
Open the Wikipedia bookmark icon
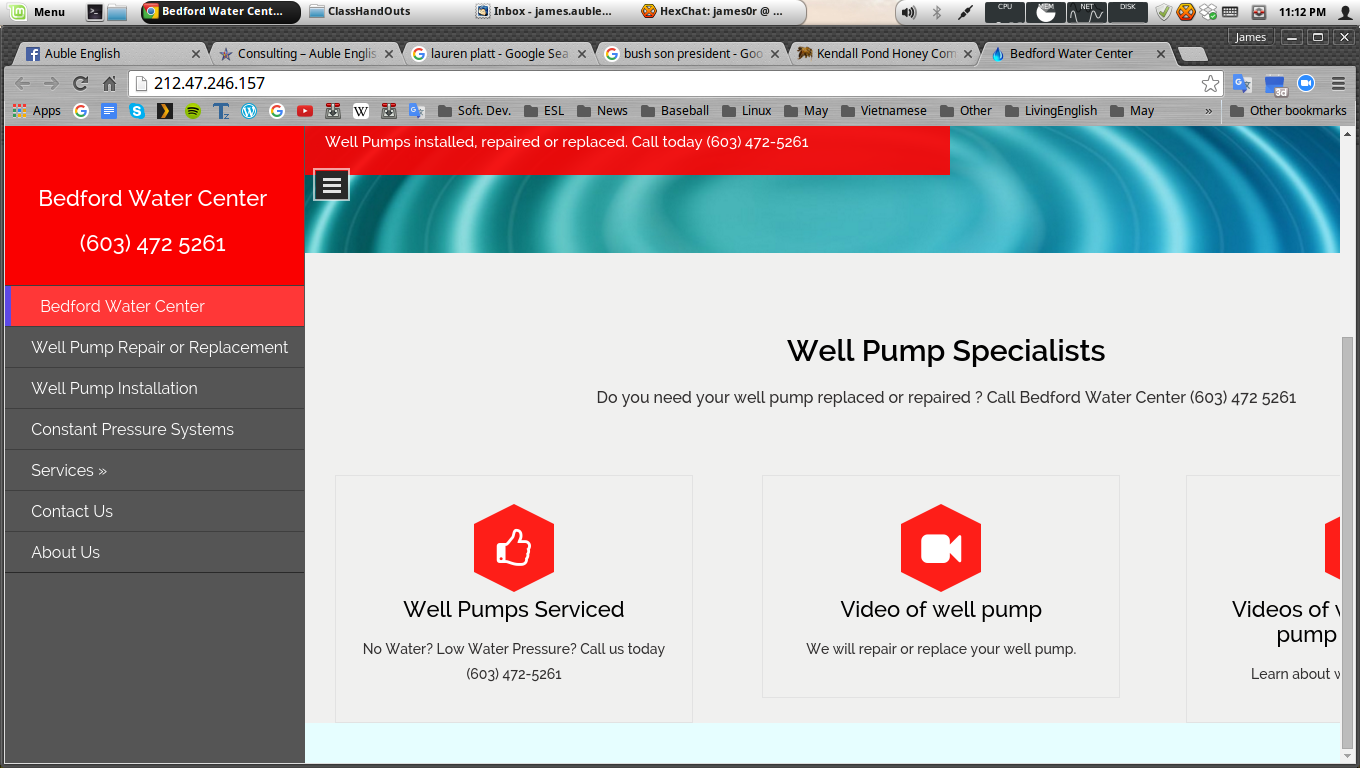pos(361,111)
